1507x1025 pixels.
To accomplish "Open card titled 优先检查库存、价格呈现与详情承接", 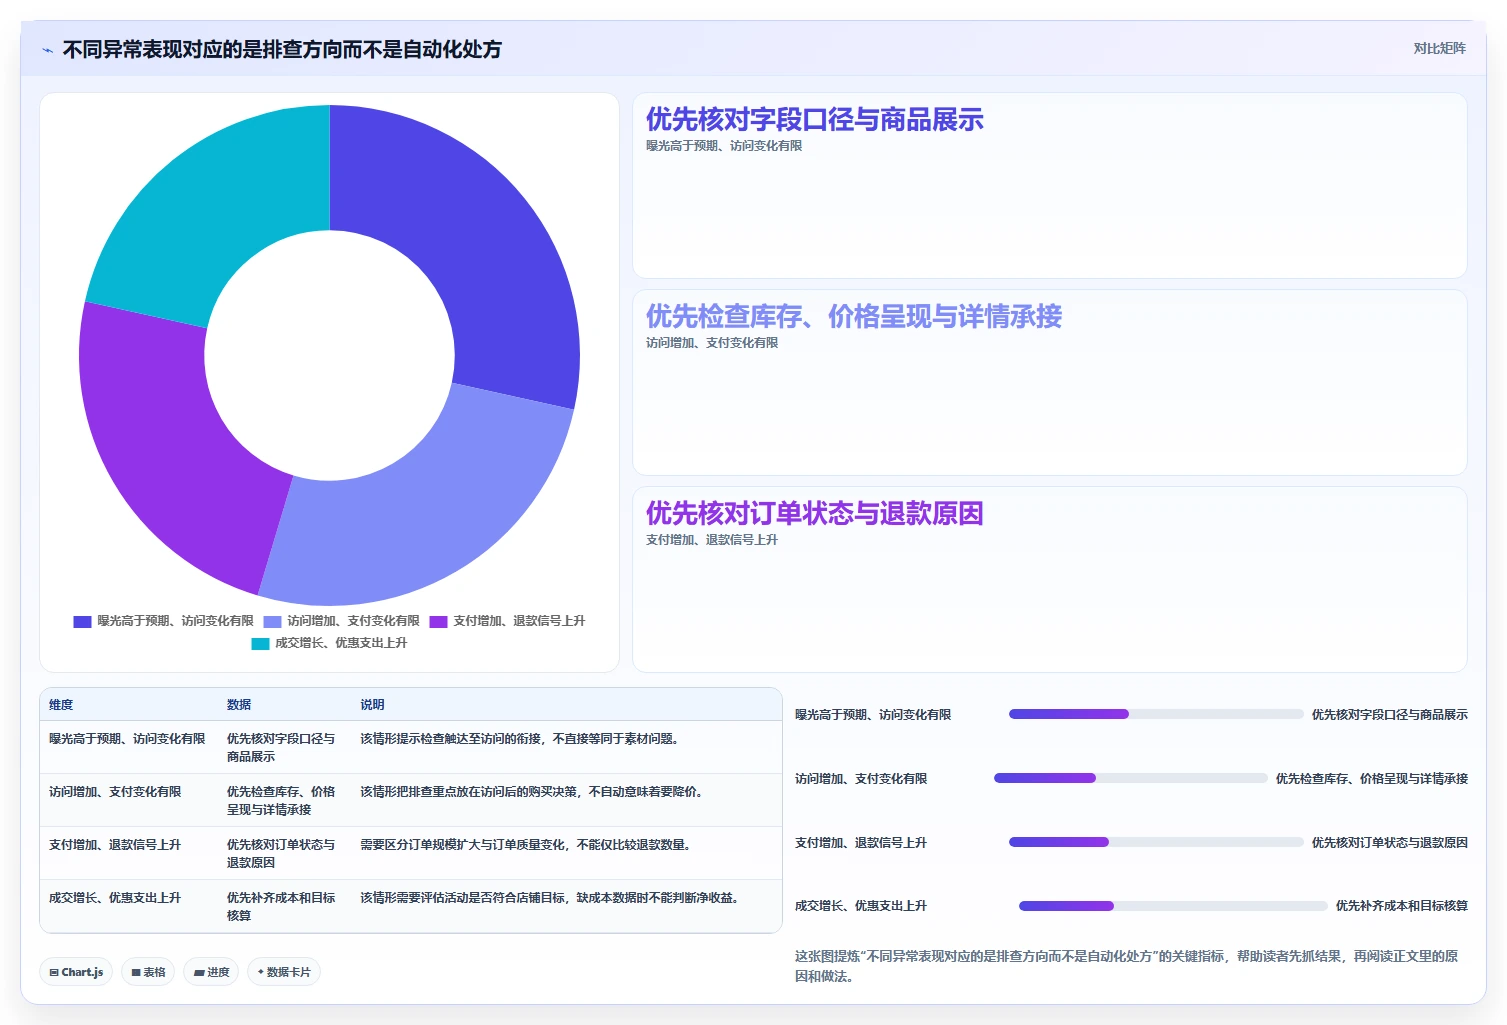I will pyautogui.click(x=1049, y=383).
